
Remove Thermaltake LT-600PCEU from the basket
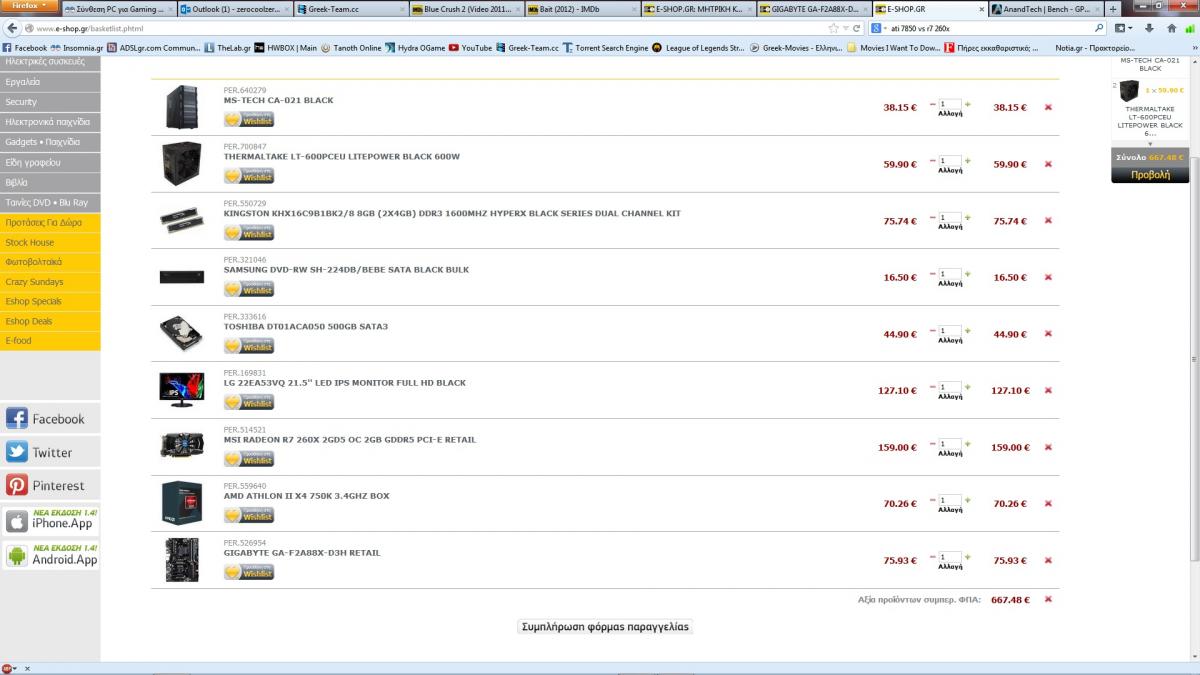[1048, 164]
